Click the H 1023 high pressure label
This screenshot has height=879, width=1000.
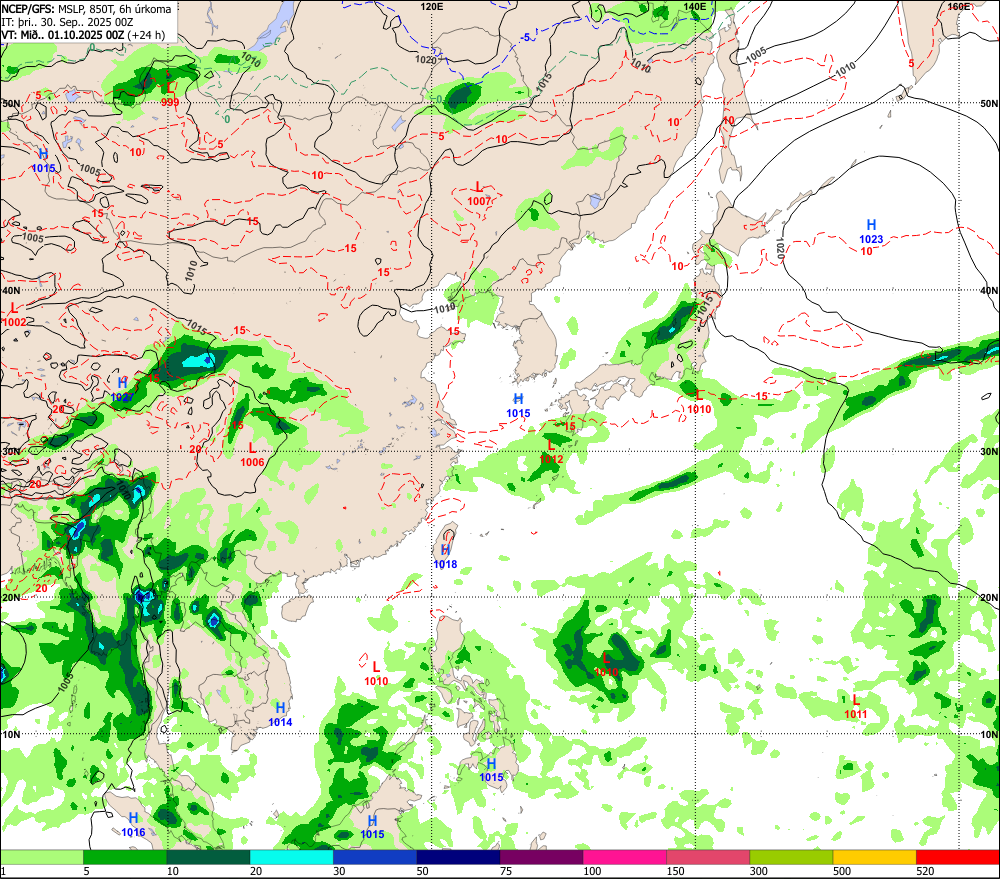tap(871, 232)
